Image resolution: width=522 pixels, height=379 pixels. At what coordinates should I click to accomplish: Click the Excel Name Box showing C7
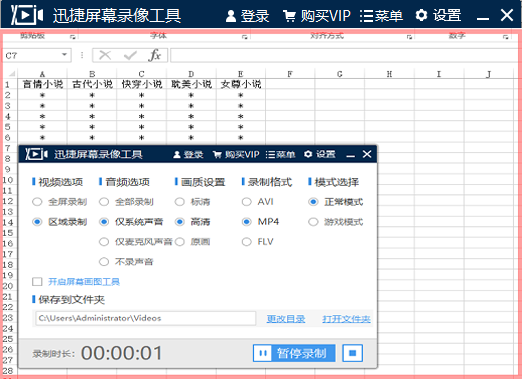[x=32, y=55]
